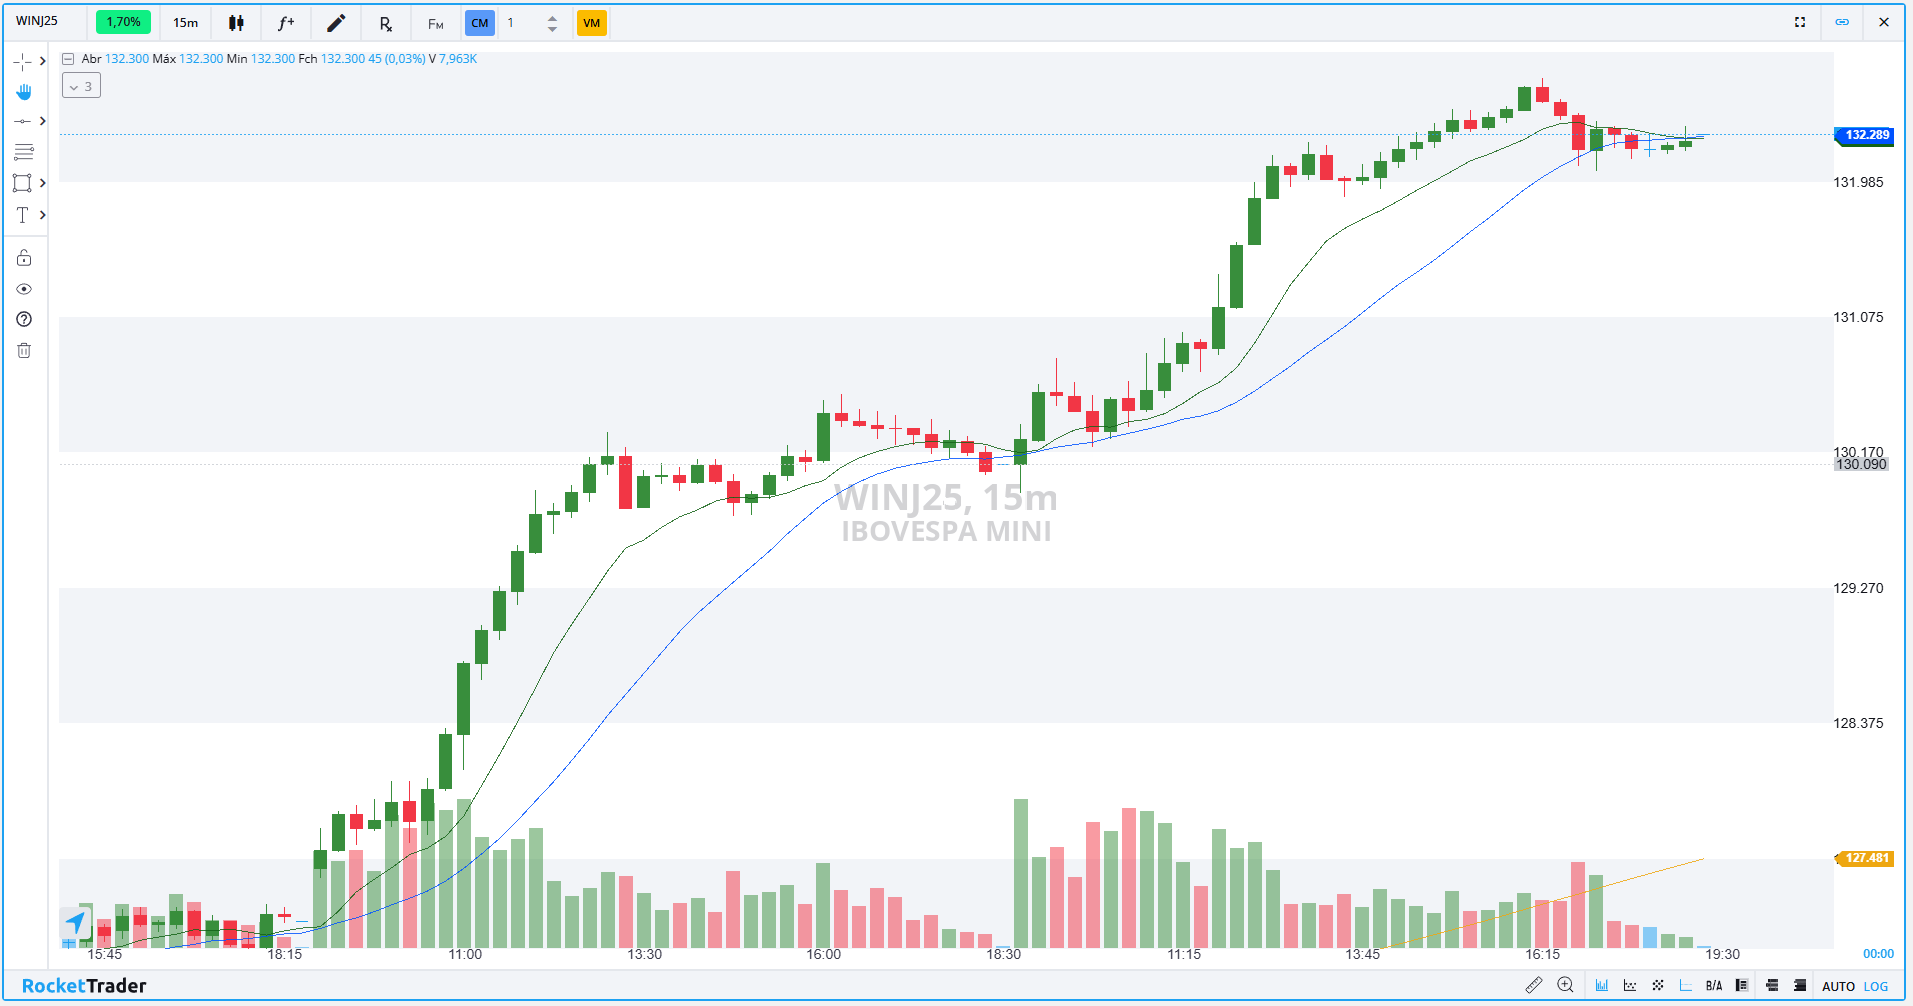The width and height of the screenshot is (1913, 1006).
Task: Open the ruler measurement tool
Action: tap(1533, 985)
